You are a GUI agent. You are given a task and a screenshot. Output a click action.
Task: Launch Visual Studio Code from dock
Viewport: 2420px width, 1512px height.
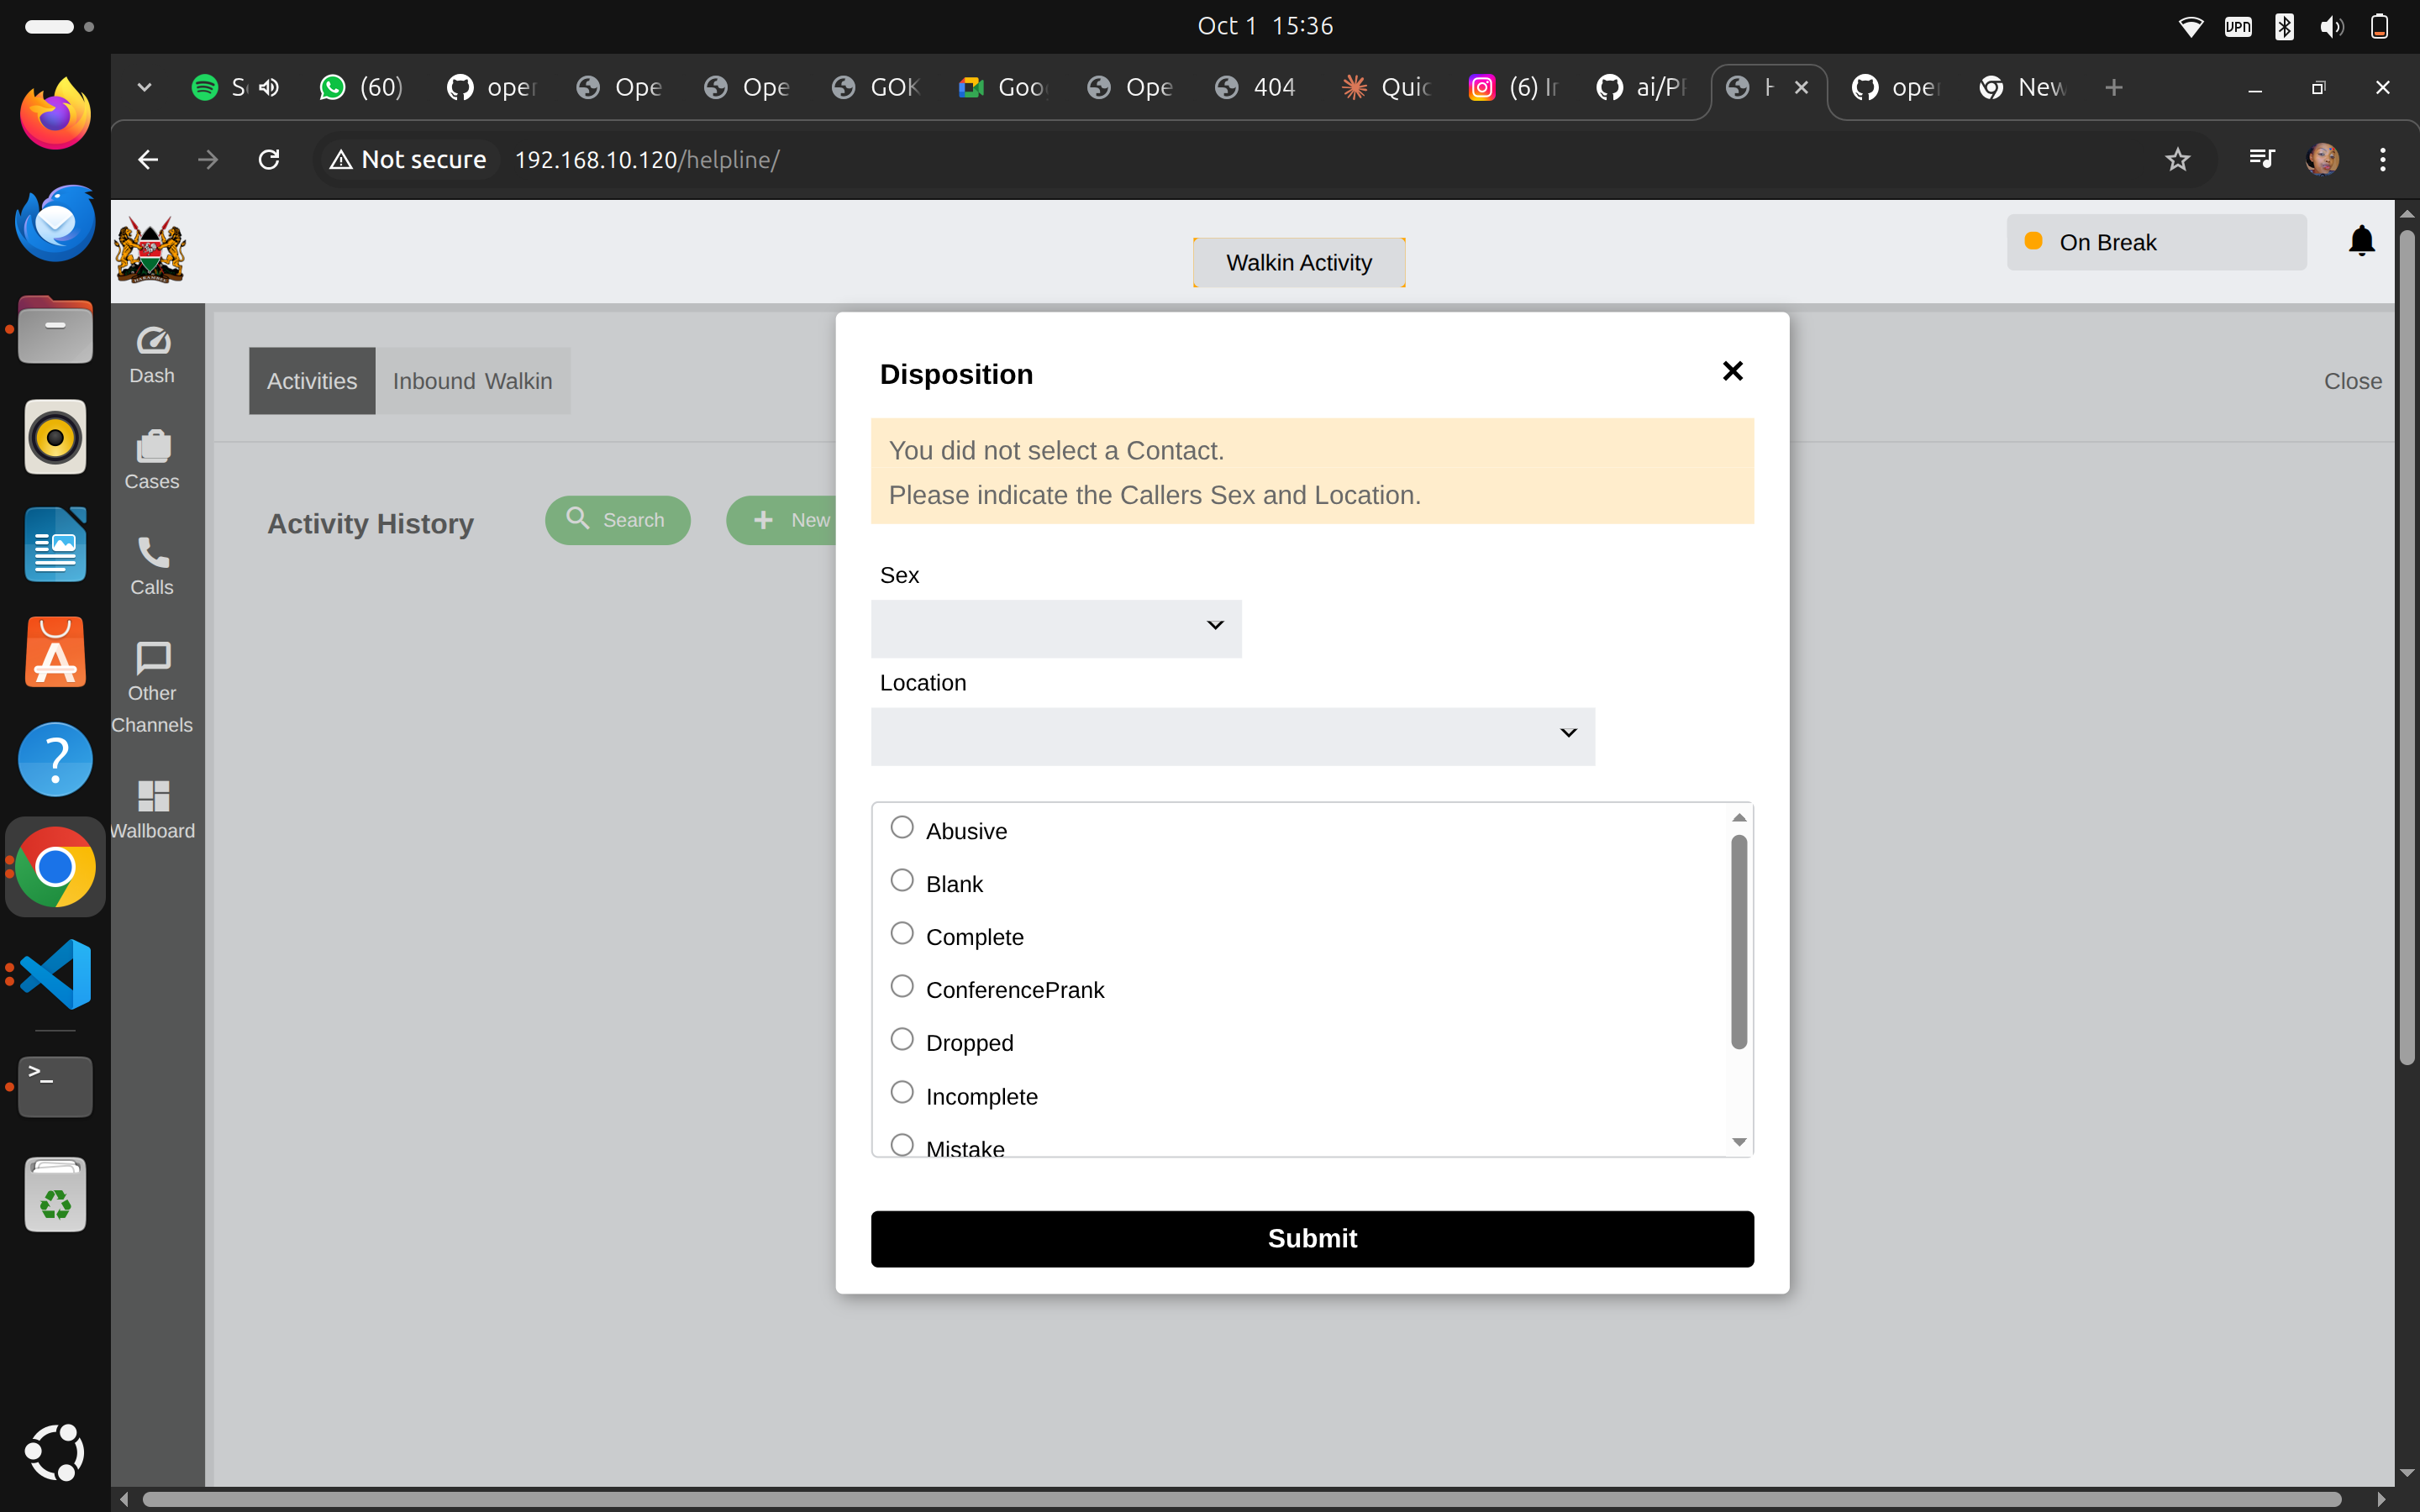pos(56,974)
